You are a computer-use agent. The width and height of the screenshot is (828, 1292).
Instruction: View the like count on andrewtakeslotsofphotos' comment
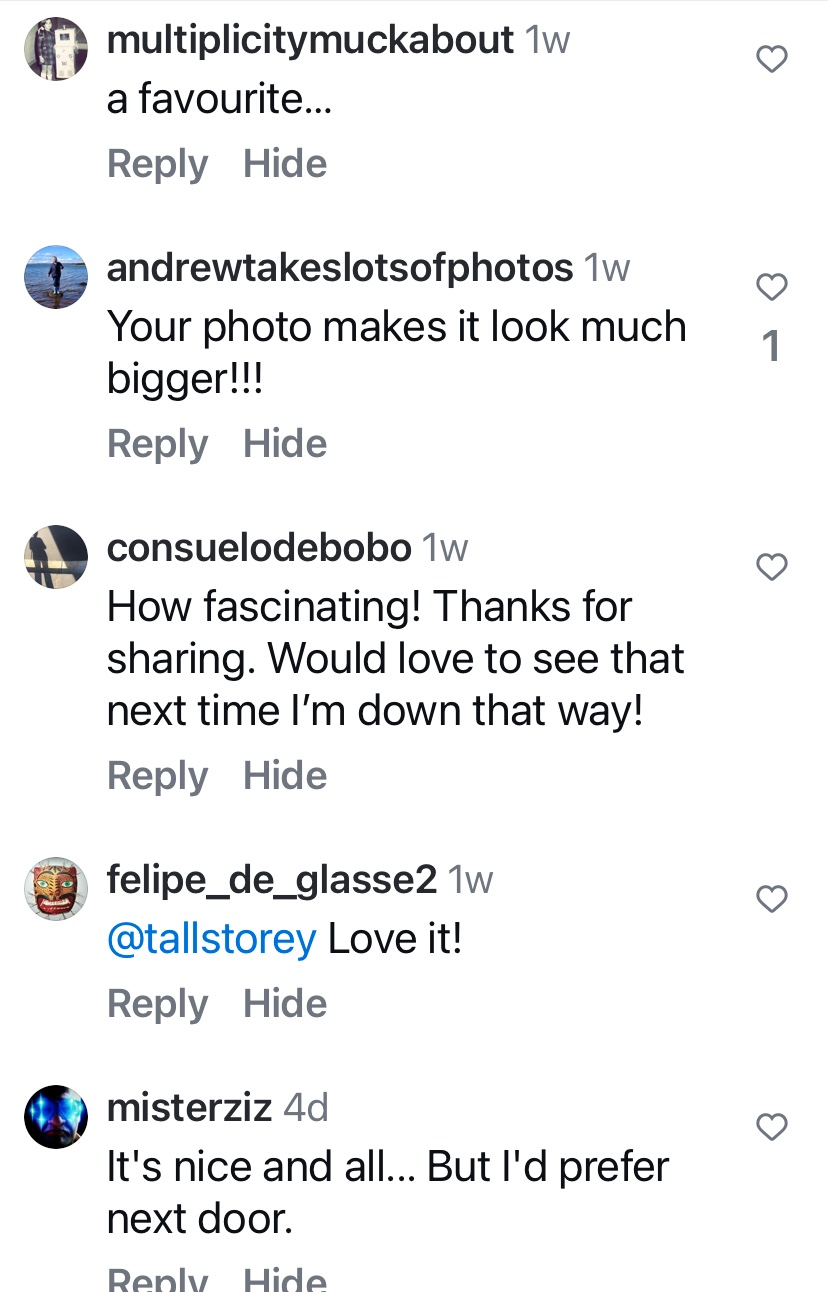coord(771,347)
